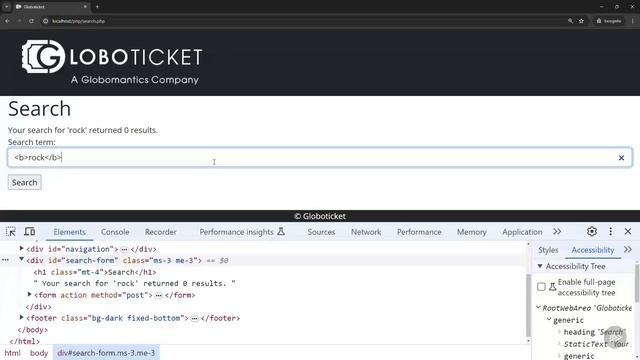Open the row actions dots beside search-form div
The height and width of the screenshot is (360, 640).
(x=5, y=260)
